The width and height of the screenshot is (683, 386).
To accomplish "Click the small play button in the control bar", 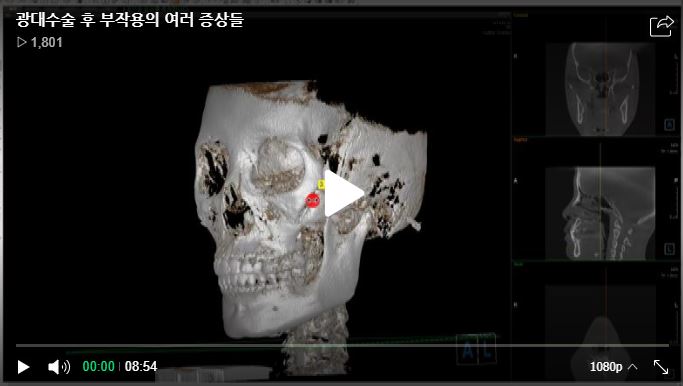I will 23,367.
